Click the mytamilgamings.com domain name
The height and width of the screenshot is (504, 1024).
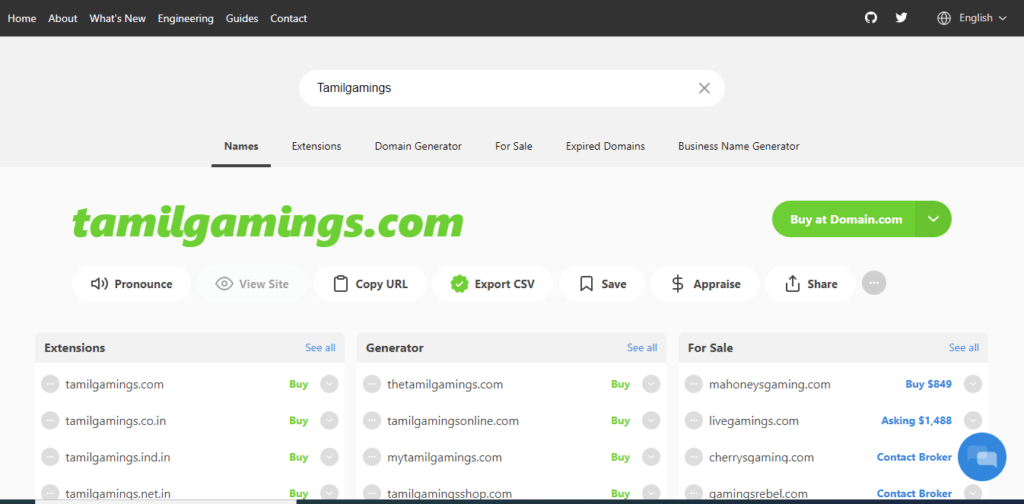click(x=444, y=457)
